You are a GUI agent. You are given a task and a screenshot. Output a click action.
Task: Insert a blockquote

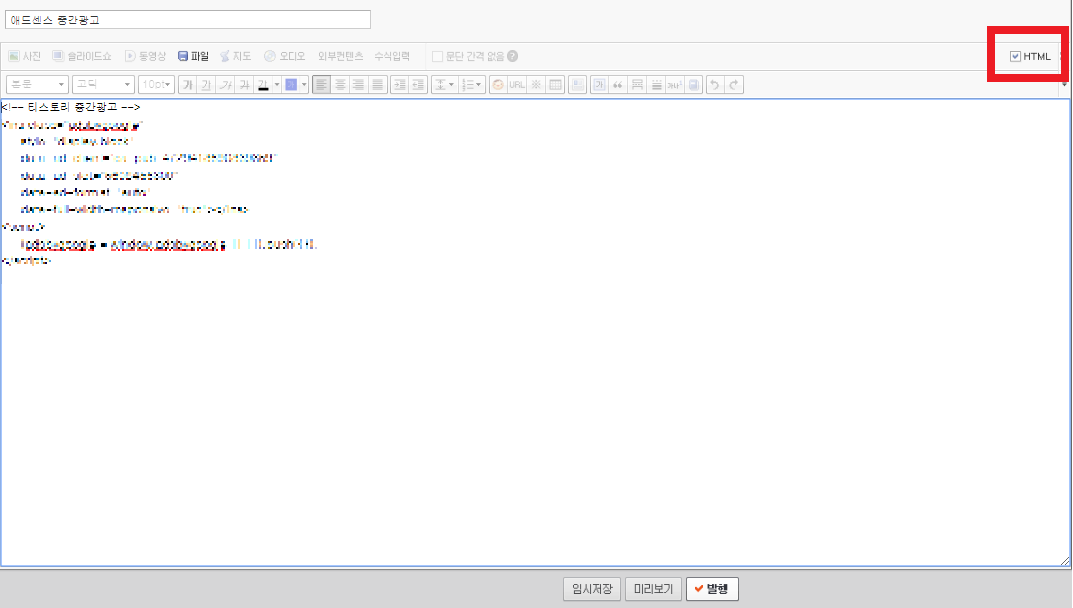pos(618,84)
